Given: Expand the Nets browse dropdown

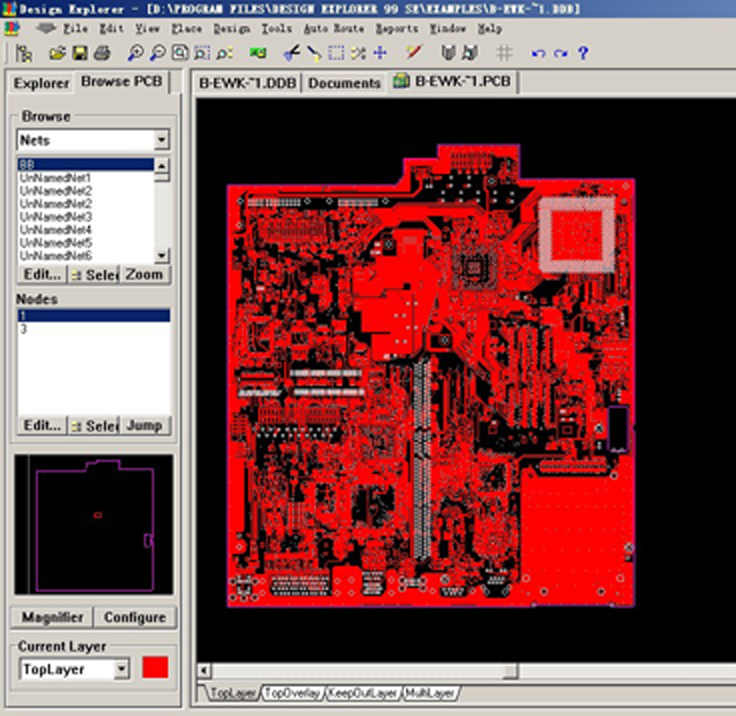Looking at the screenshot, I should click(x=161, y=140).
